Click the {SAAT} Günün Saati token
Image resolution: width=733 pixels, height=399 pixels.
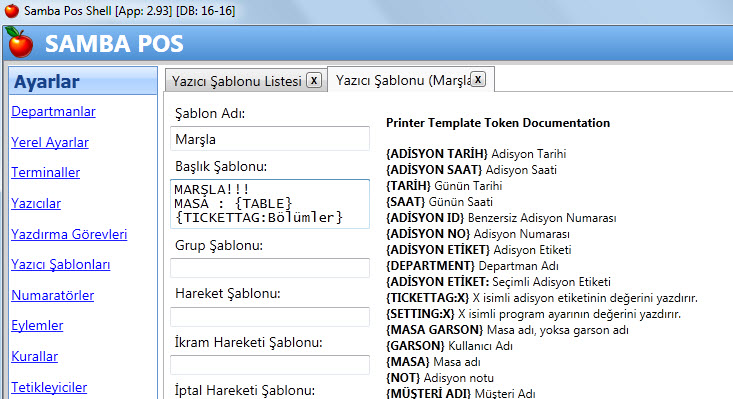[439, 202]
